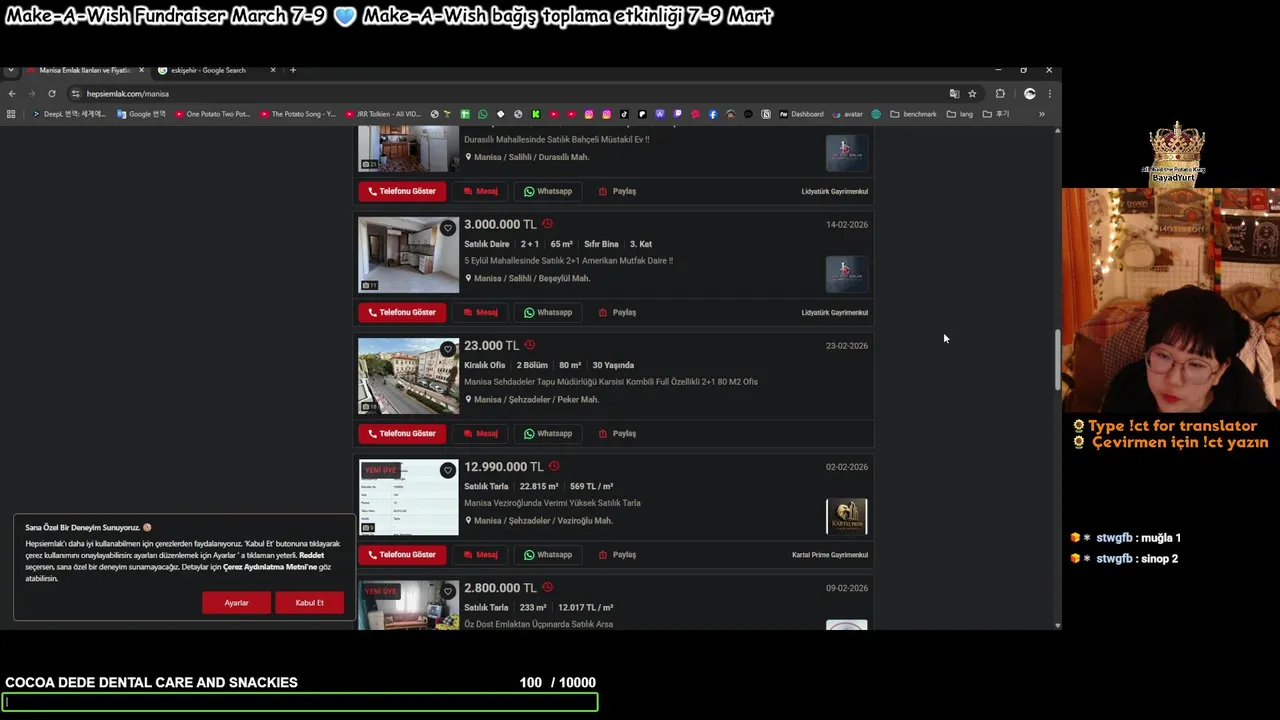Viewport: 1280px width, 720px height.
Task: Favorite the 3.000.000 TL listing heart
Action: pos(447,228)
